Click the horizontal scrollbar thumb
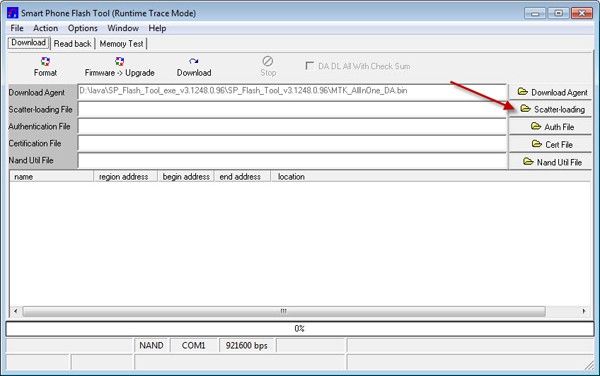The width and height of the screenshot is (600, 376). click(284, 311)
